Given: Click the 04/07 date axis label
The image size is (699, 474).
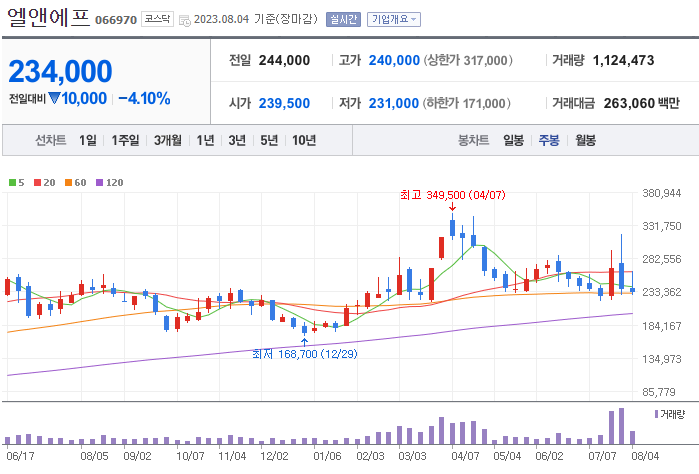Looking at the screenshot, I should coord(465,456).
